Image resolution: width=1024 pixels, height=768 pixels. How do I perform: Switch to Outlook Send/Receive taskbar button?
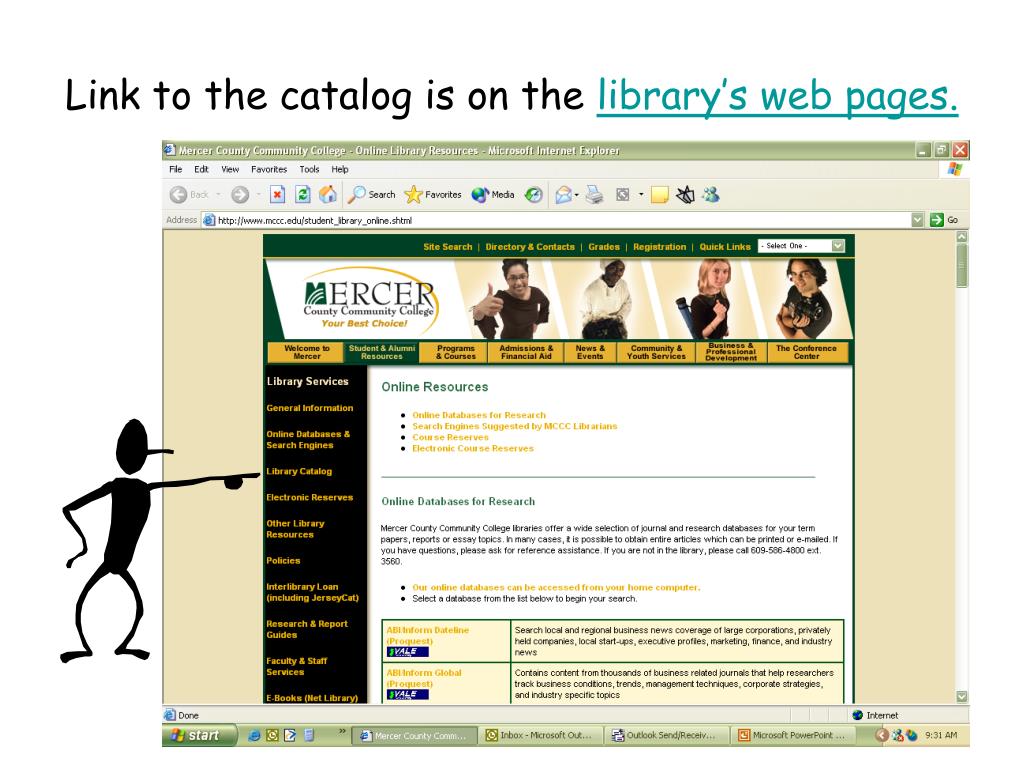tap(667, 735)
